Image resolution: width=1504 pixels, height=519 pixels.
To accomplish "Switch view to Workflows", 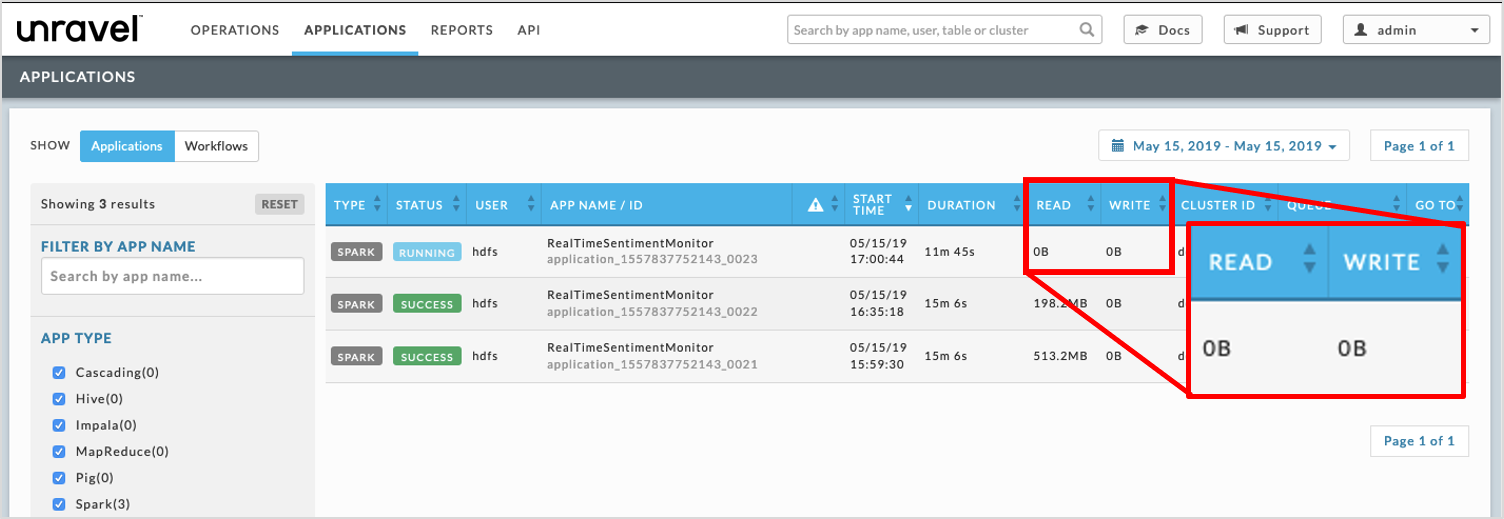I will coord(216,146).
